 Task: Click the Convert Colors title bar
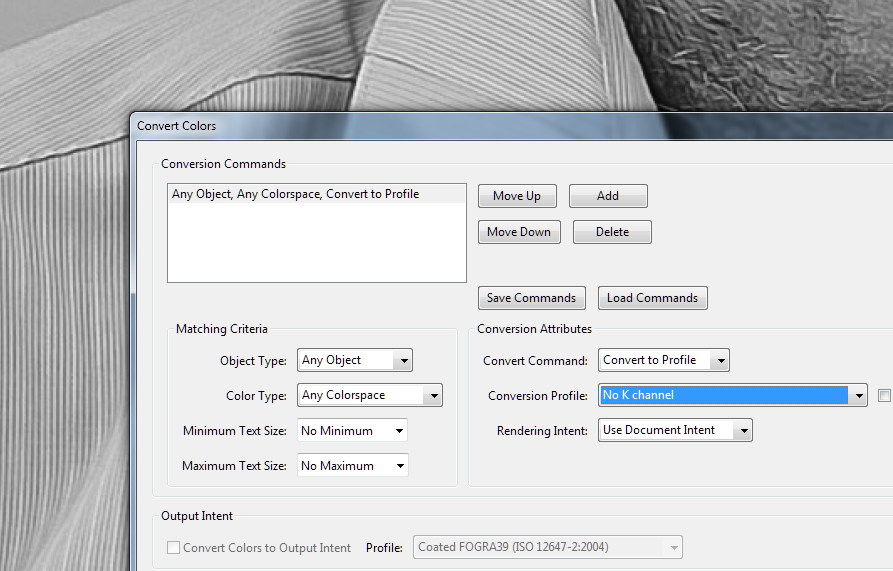tap(511, 126)
